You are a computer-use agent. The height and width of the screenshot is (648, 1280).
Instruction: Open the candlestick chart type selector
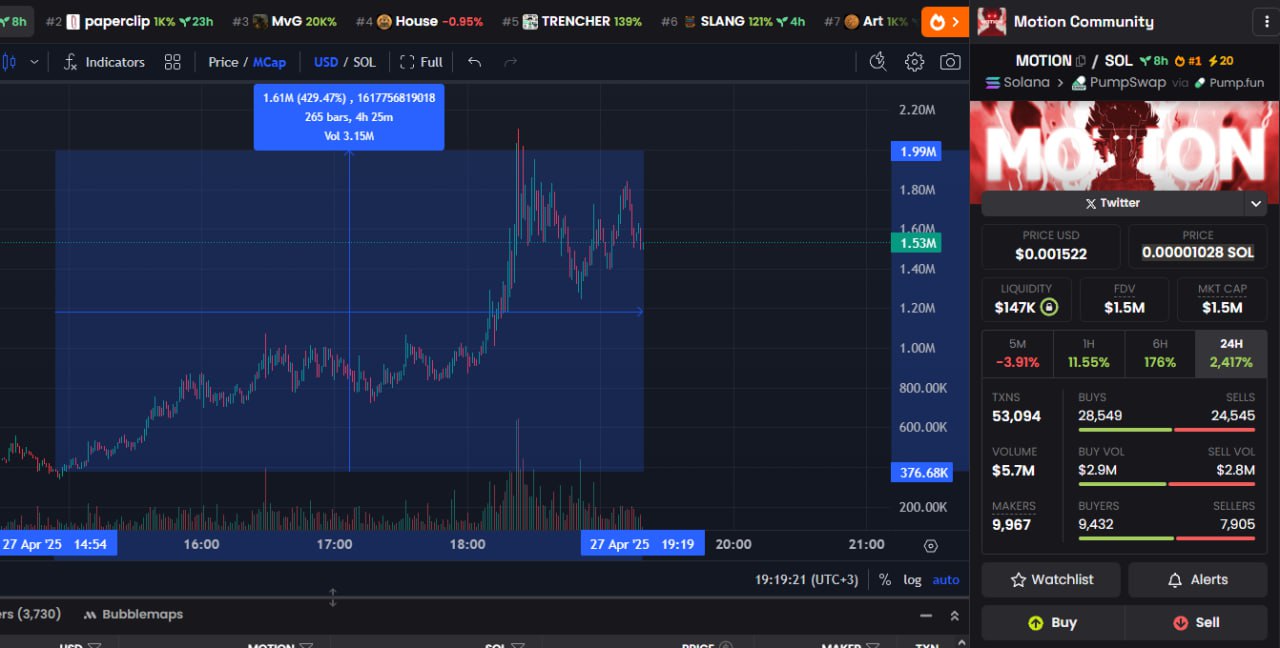(x=9, y=62)
